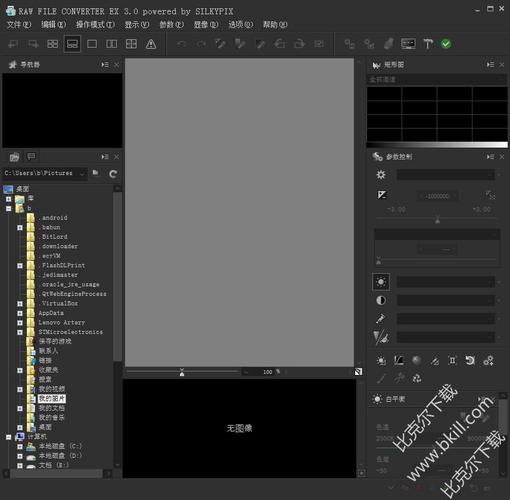The height and width of the screenshot is (500, 510).
Task: Click the rotate right toolbar icon
Action: click(299, 44)
